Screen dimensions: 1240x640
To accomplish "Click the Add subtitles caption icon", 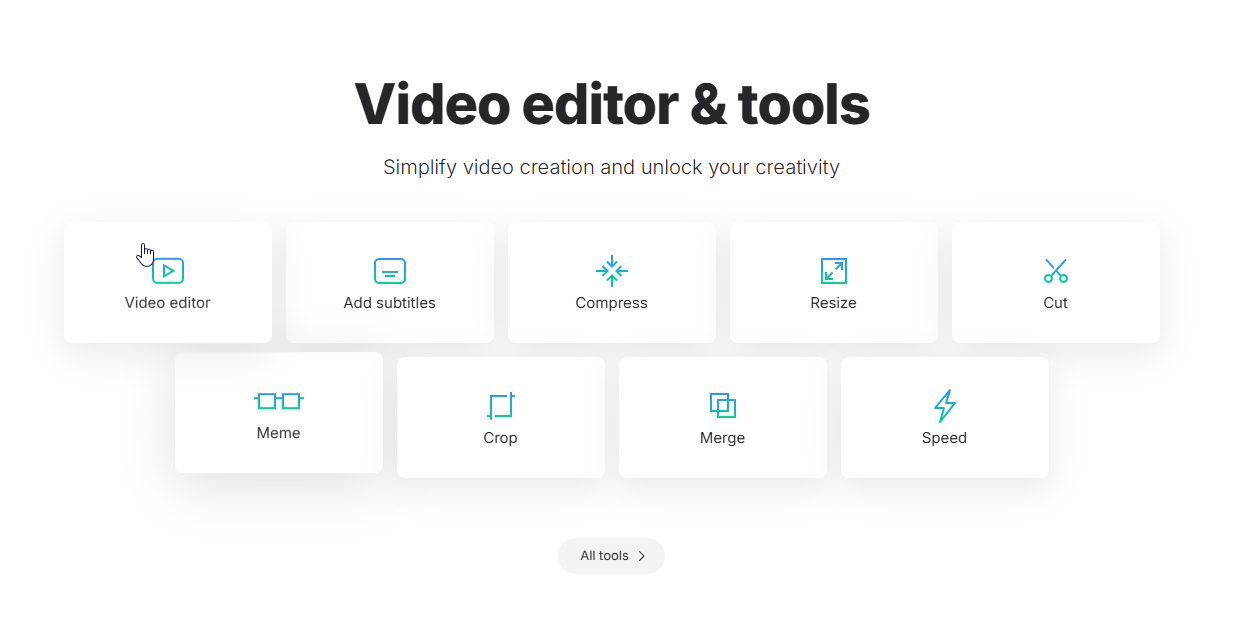I will tap(390, 271).
